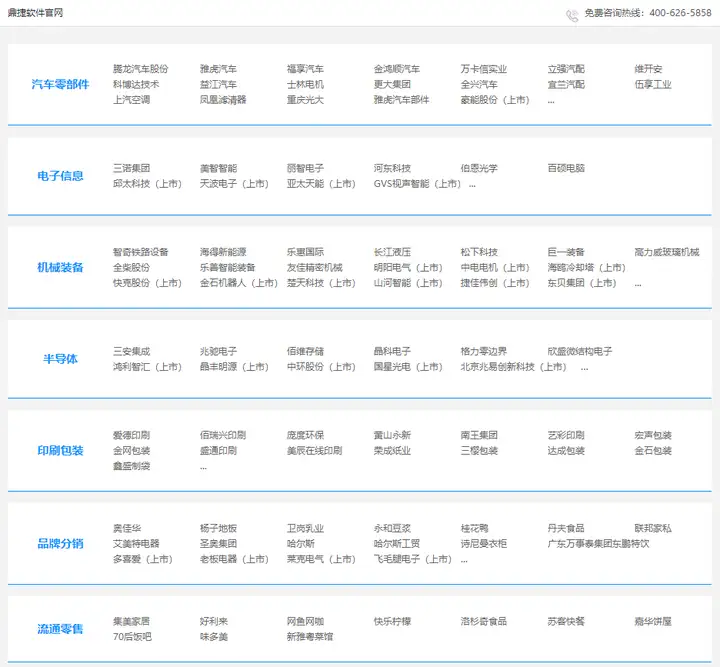Click the 杨子地板 entry

218,528
